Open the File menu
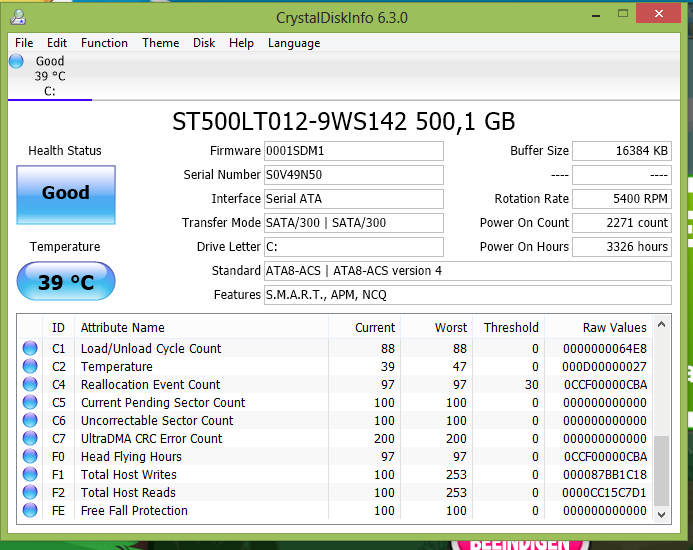Viewport: 693px width, 550px height. [x=24, y=43]
